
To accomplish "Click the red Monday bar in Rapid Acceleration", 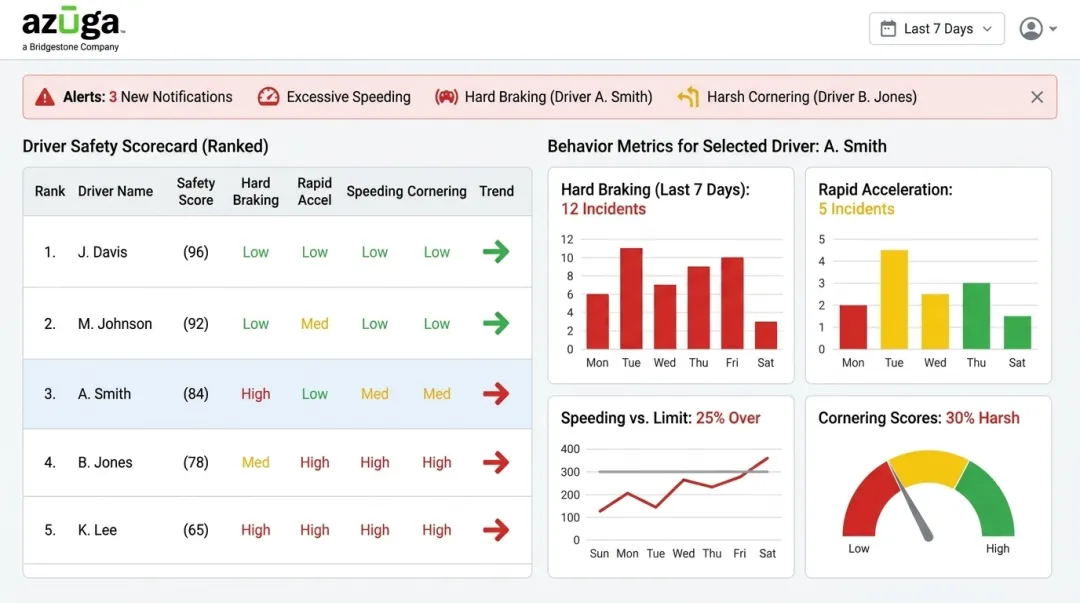I will click(853, 327).
